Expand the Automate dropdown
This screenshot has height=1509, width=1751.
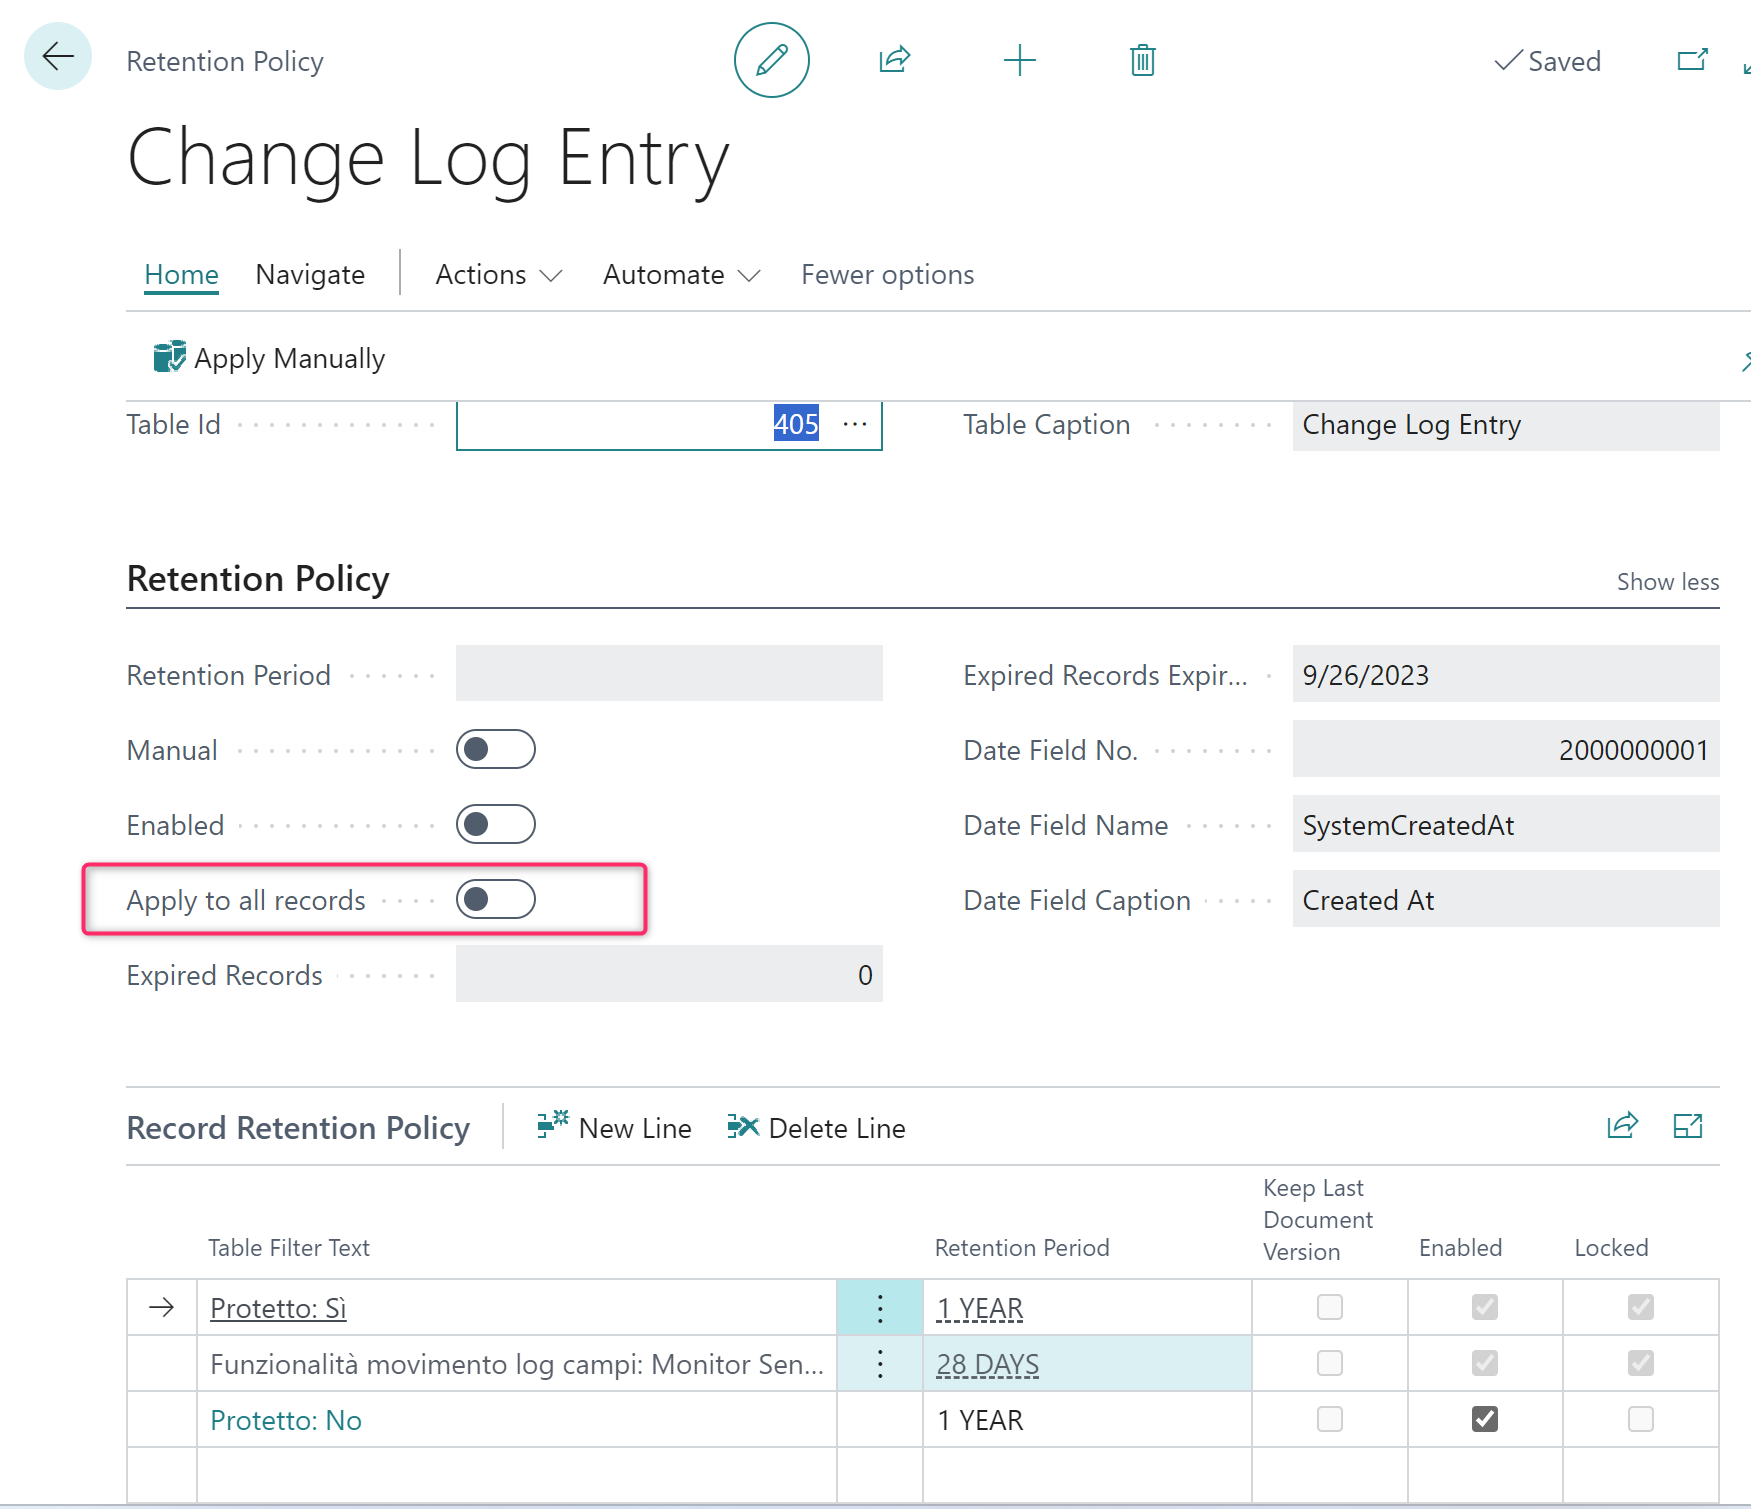pyautogui.click(x=681, y=275)
